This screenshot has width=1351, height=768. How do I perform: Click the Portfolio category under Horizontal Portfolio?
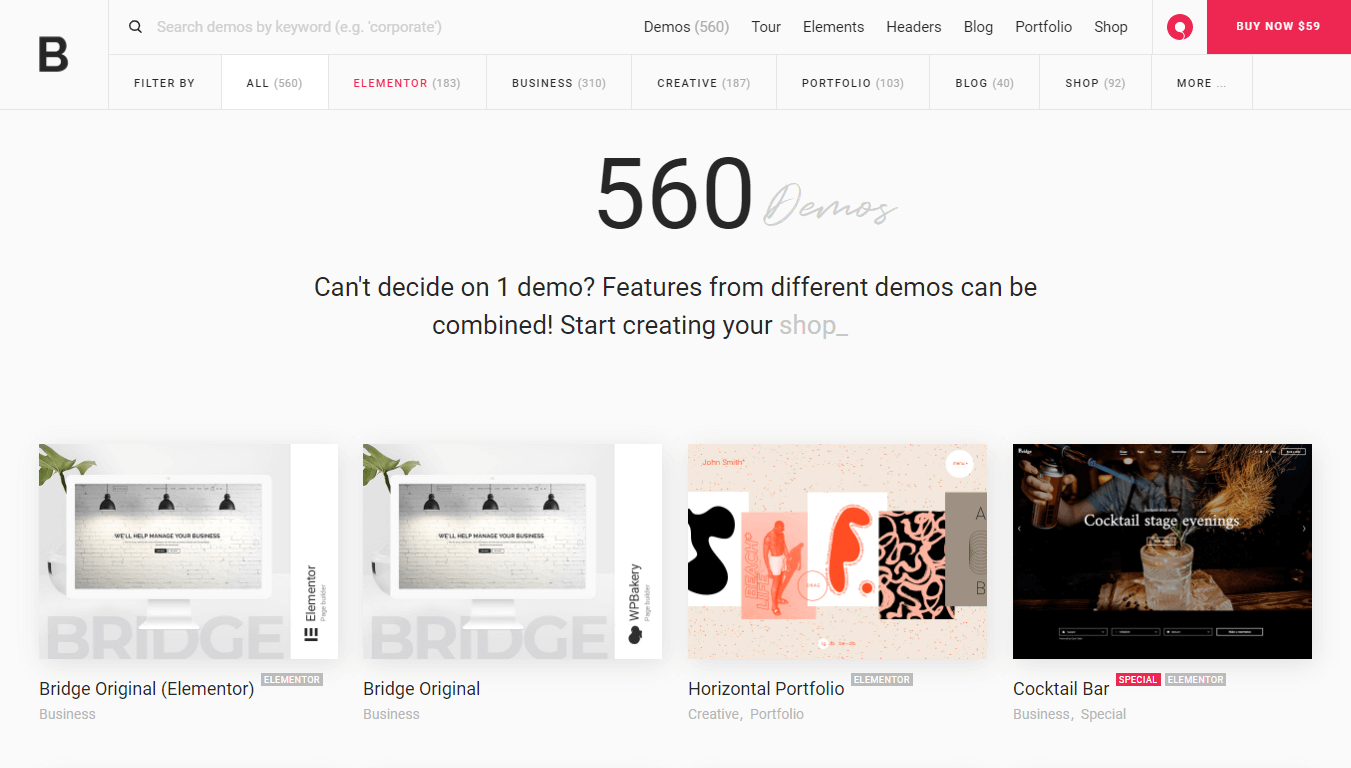pyautogui.click(x=777, y=714)
